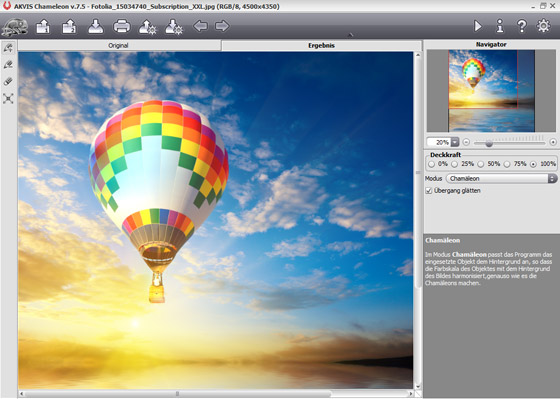Open background image with the first upload icon
Image resolution: width=560 pixels, height=399 pixels.
43,27
